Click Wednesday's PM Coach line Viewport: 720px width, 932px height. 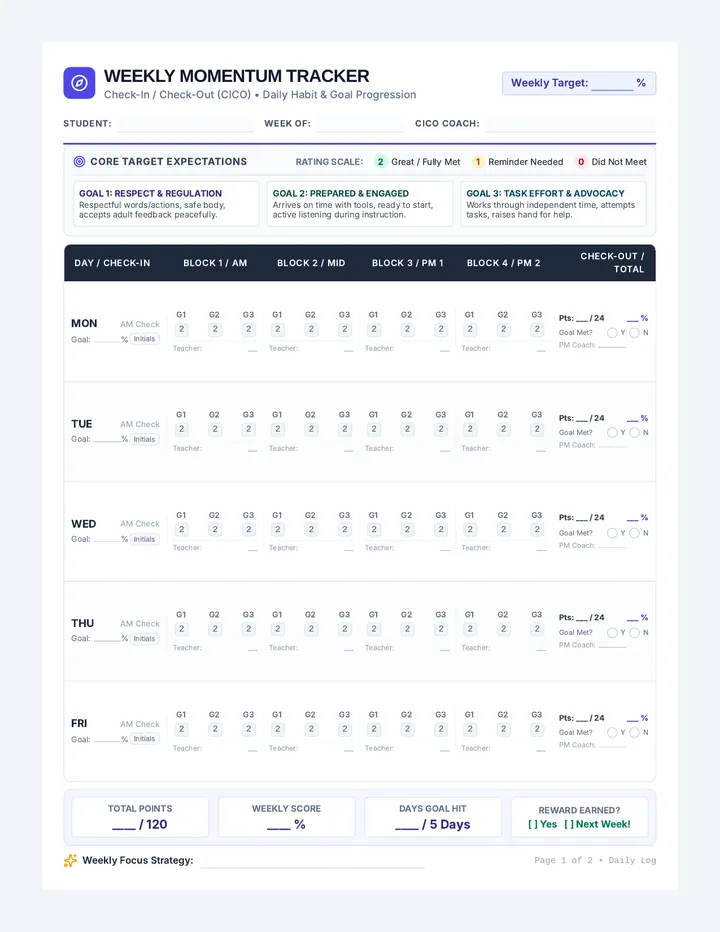pyautogui.click(x=611, y=545)
